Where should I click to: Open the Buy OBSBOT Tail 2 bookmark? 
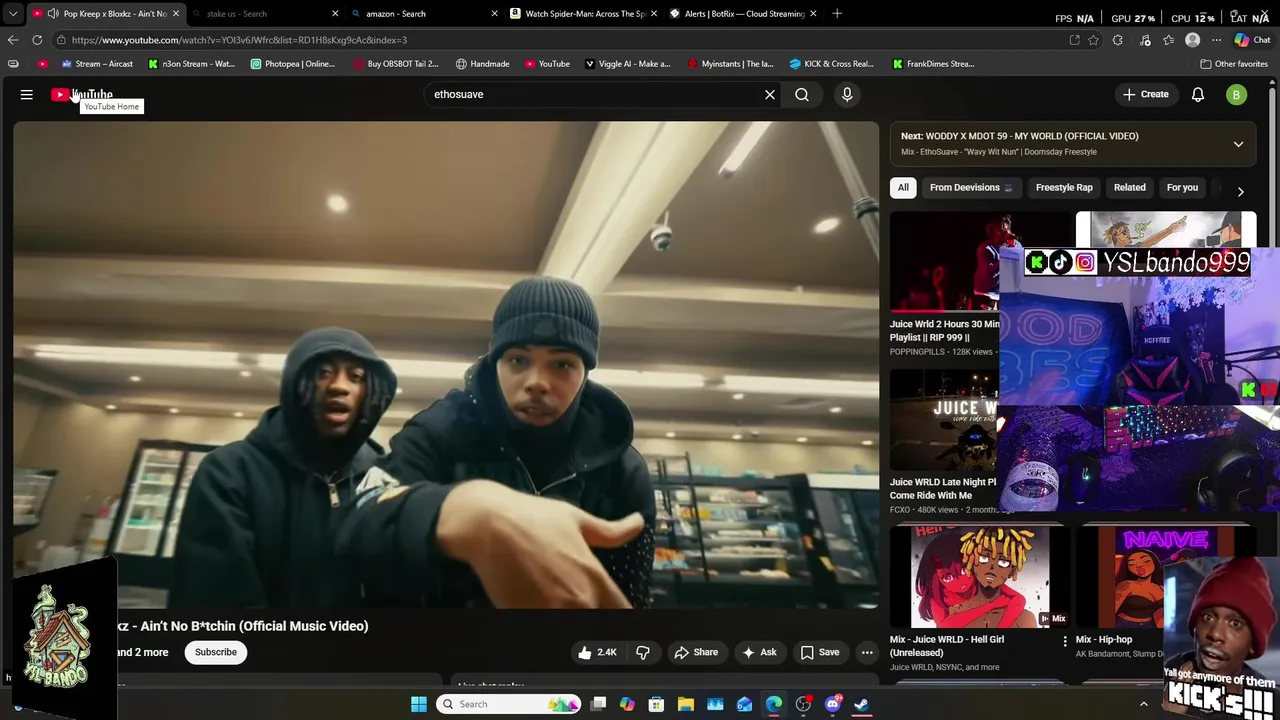[396, 64]
